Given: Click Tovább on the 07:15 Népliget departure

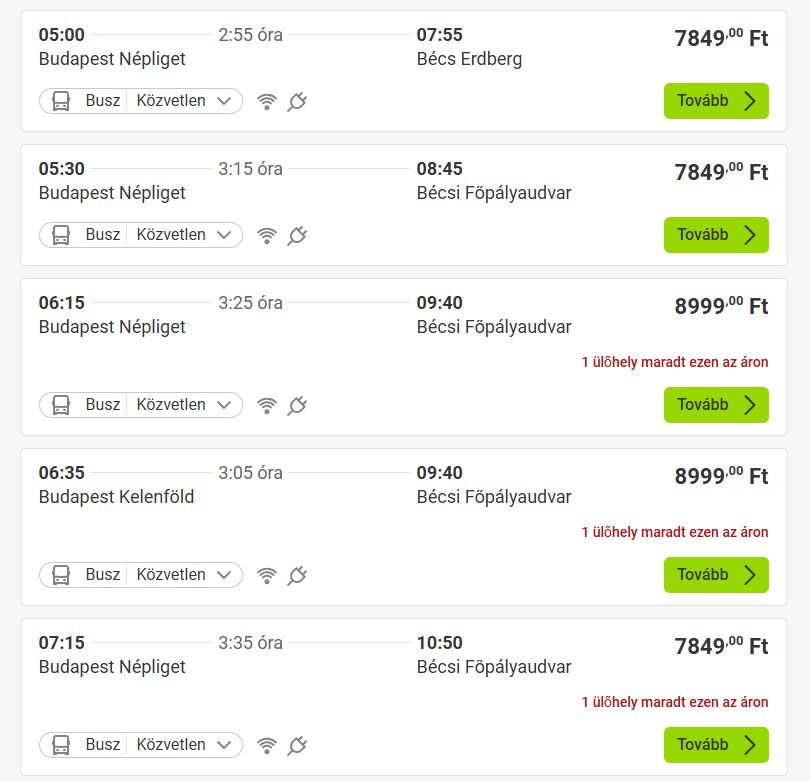Looking at the screenshot, I should (x=716, y=745).
